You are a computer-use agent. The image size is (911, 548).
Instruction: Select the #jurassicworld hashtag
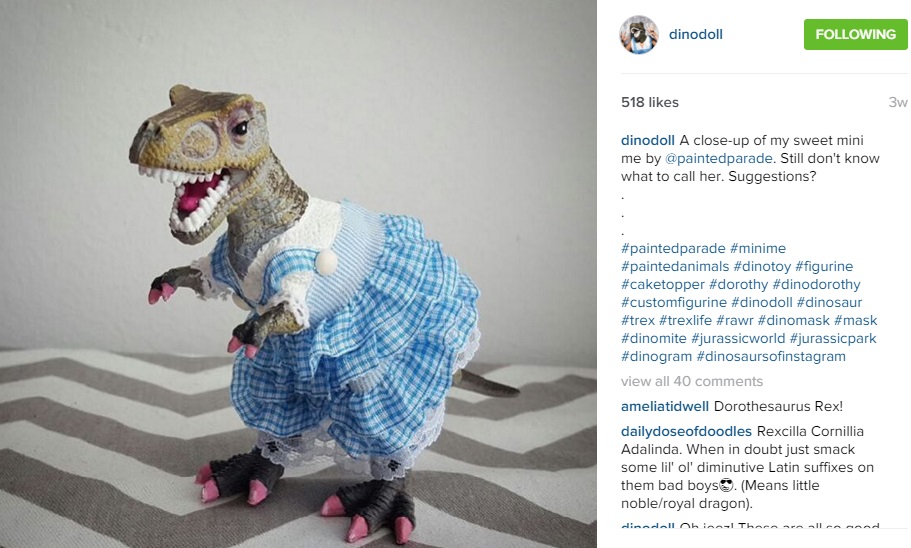click(738, 338)
